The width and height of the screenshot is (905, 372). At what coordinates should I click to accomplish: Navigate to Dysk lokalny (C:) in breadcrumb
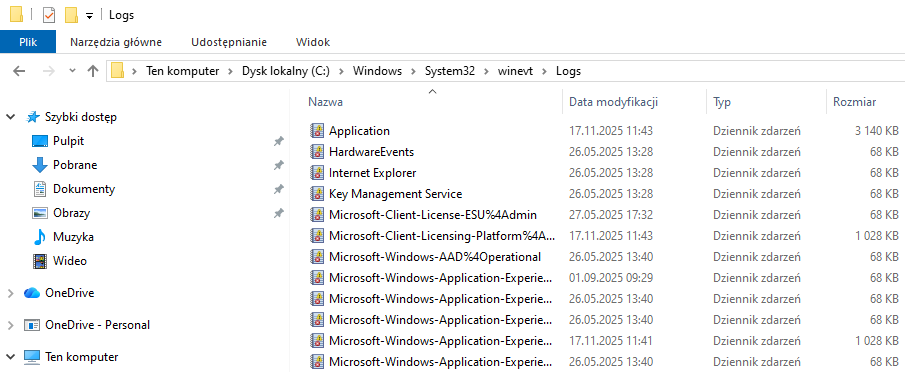[x=286, y=72]
